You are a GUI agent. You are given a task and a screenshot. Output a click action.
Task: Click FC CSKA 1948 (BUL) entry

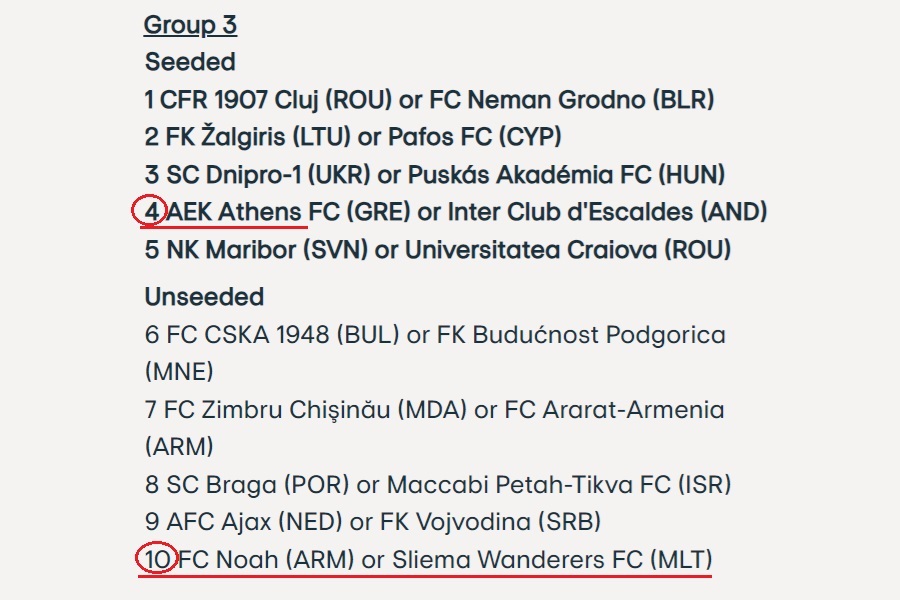pos(272,335)
